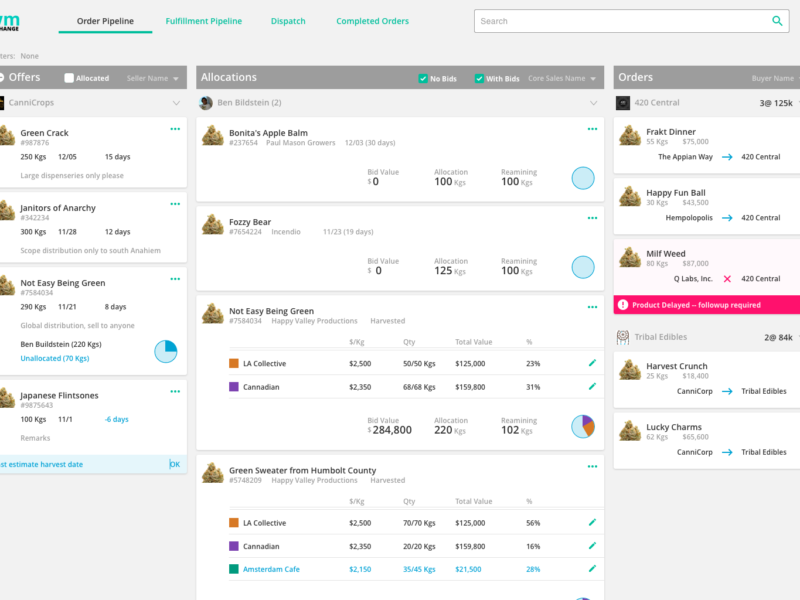The height and width of the screenshot is (600, 800).
Task: Open the Completed Orders tab
Action: click(x=372, y=21)
